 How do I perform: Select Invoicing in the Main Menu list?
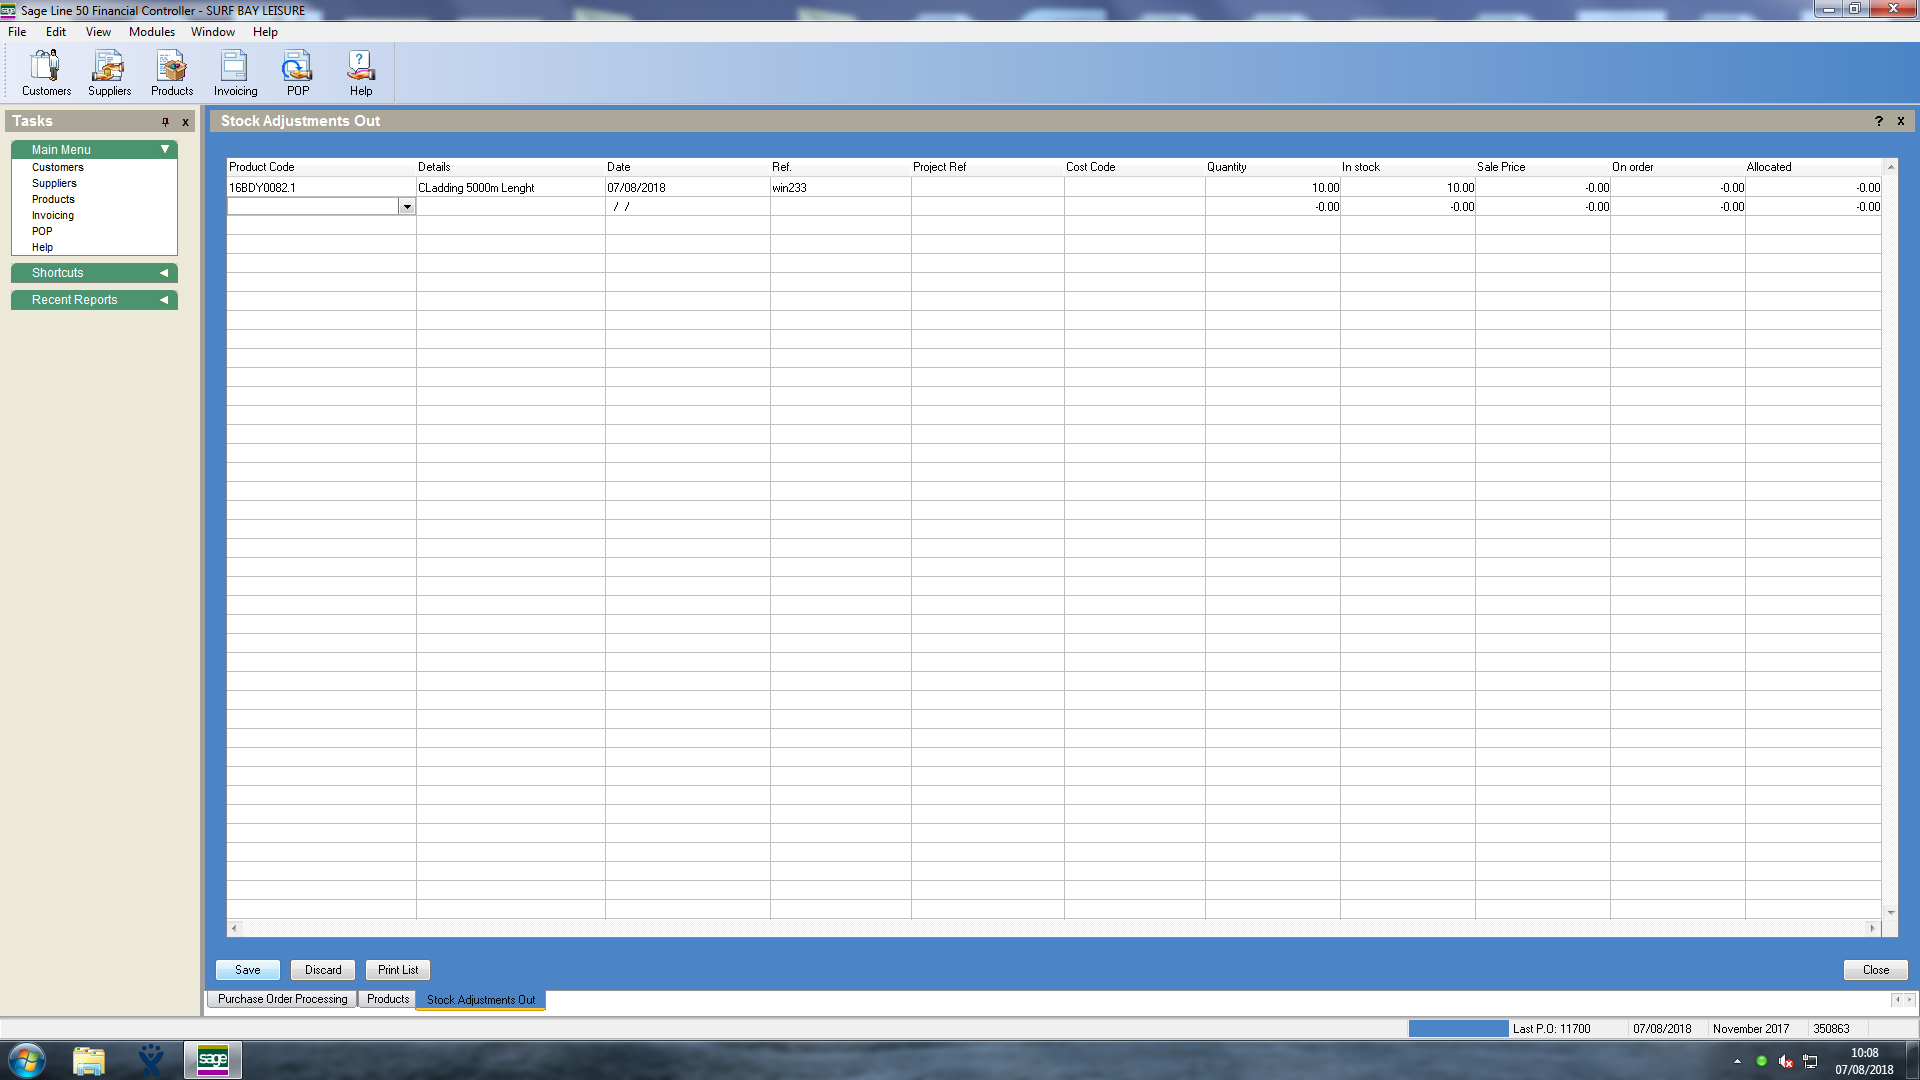tap(53, 215)
